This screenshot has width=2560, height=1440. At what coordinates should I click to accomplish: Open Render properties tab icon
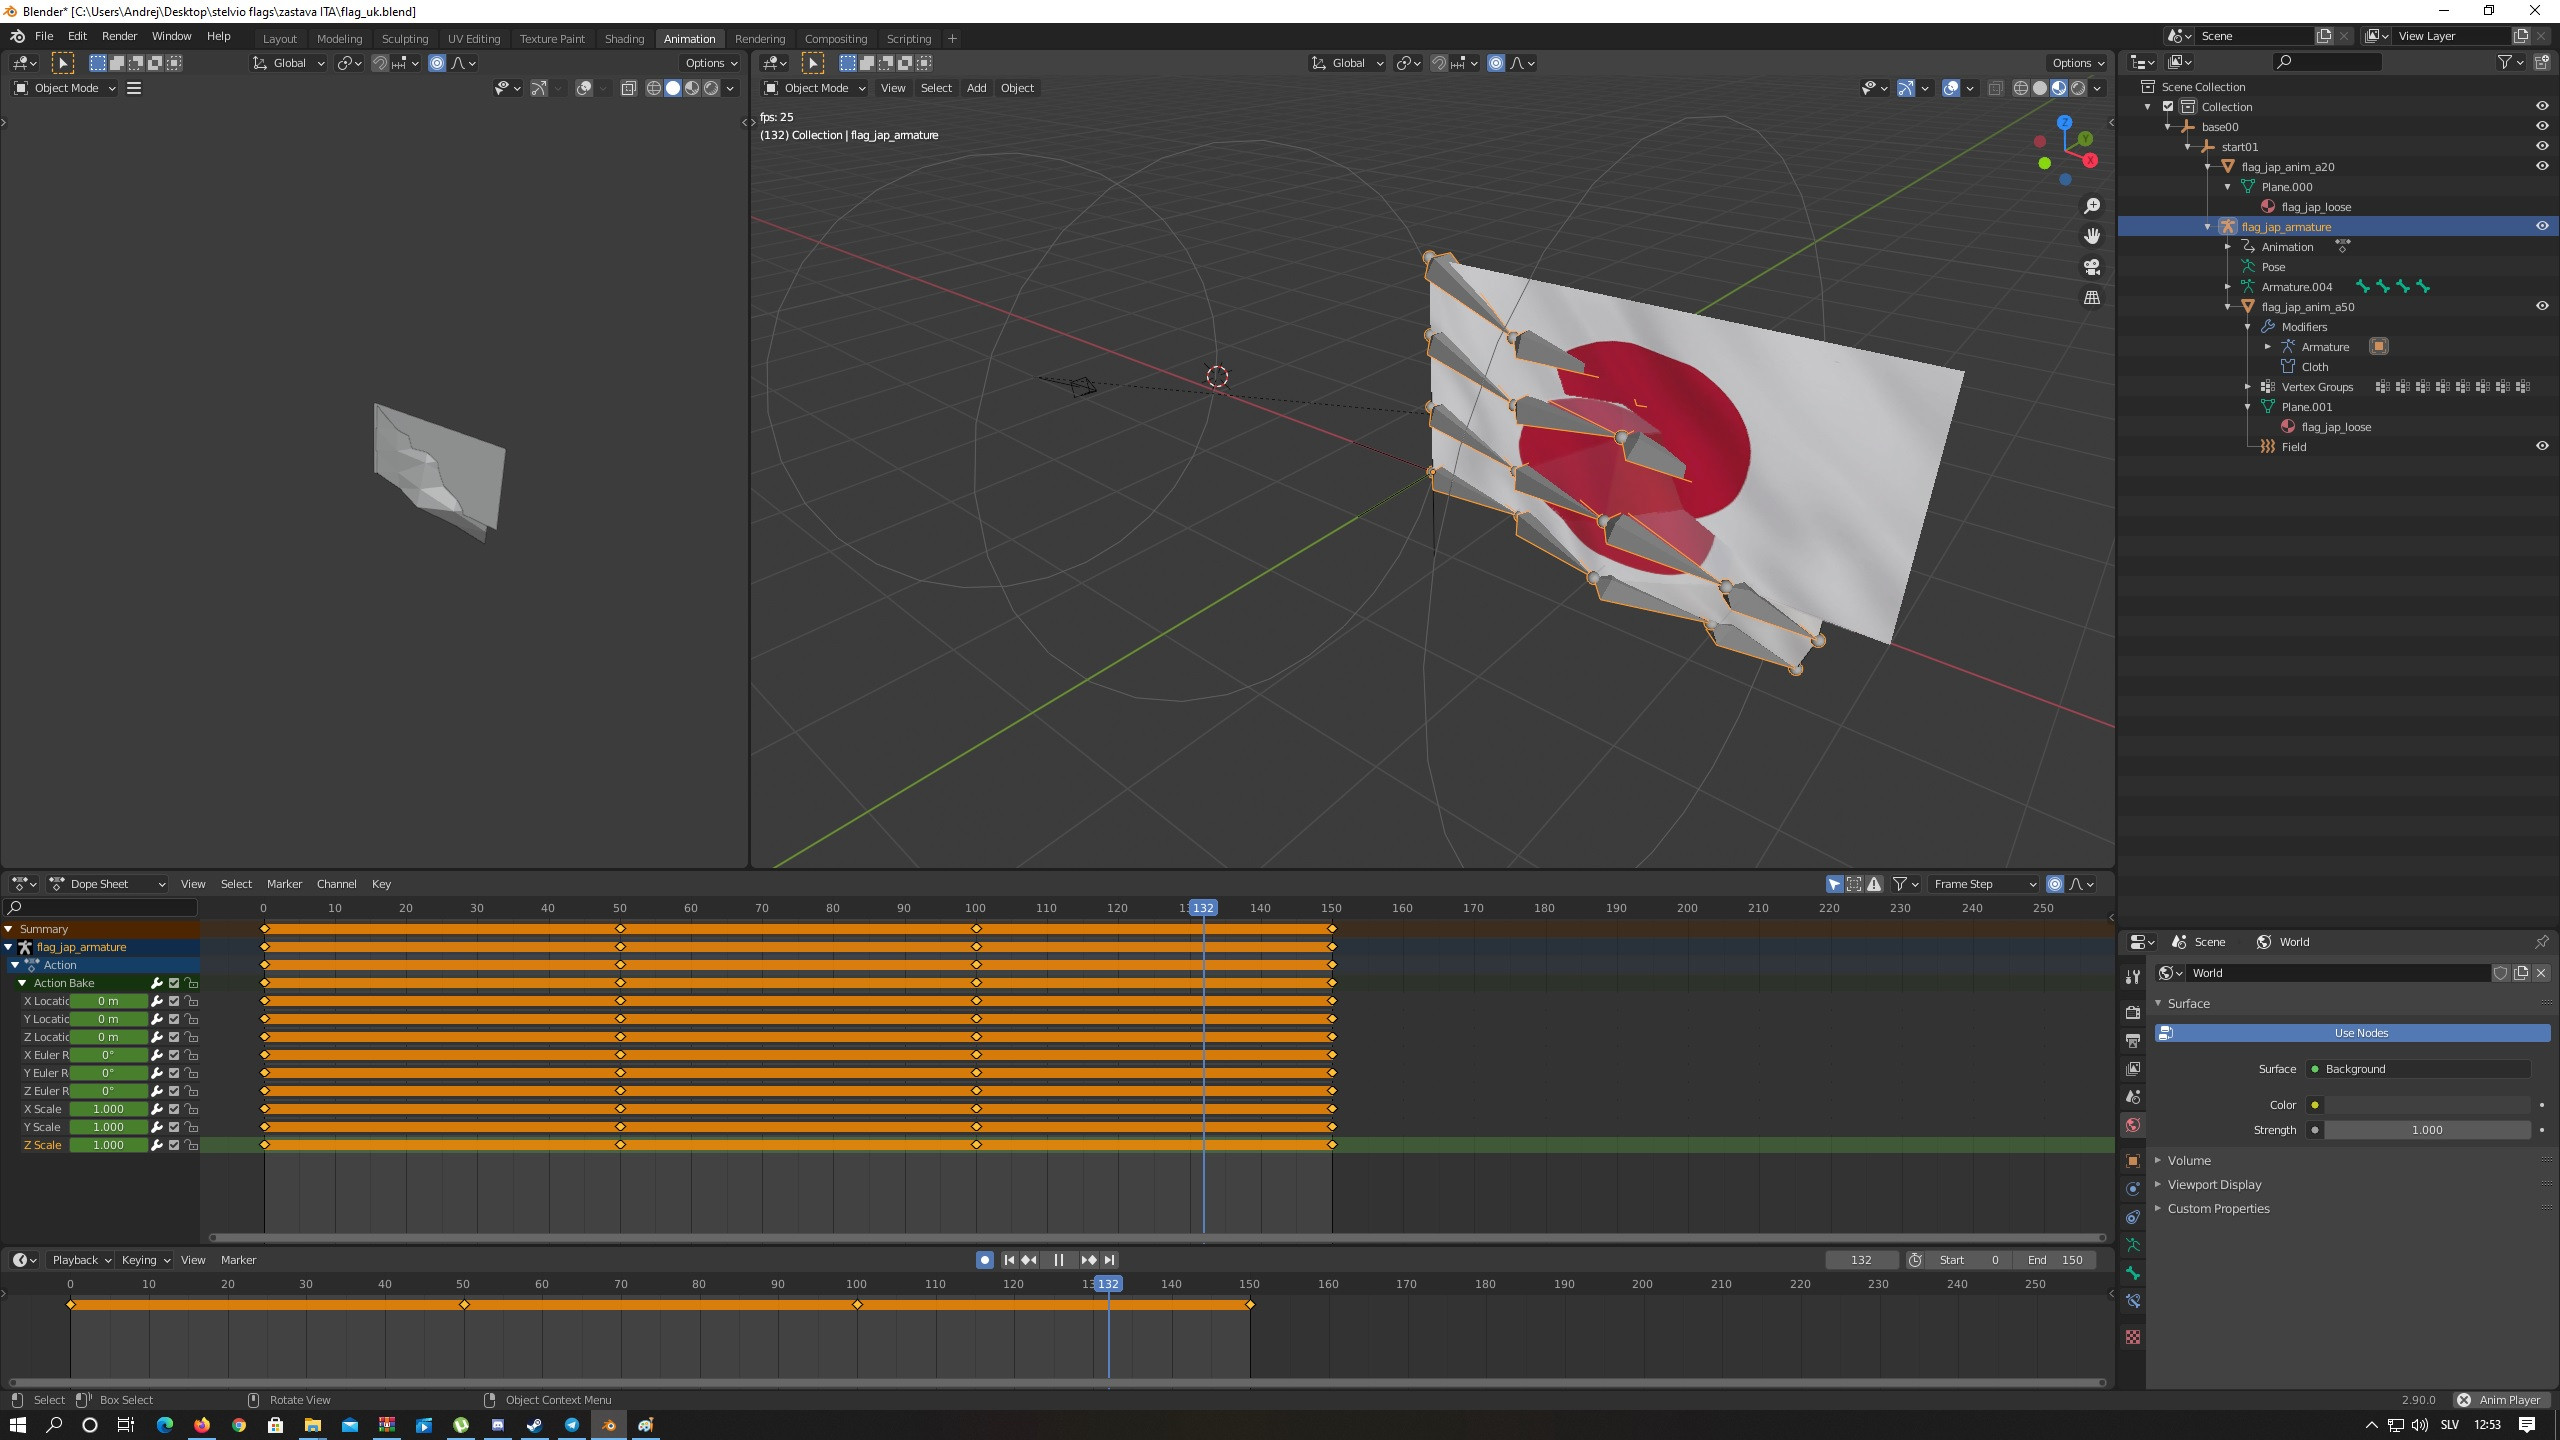coord(2132,1012)
